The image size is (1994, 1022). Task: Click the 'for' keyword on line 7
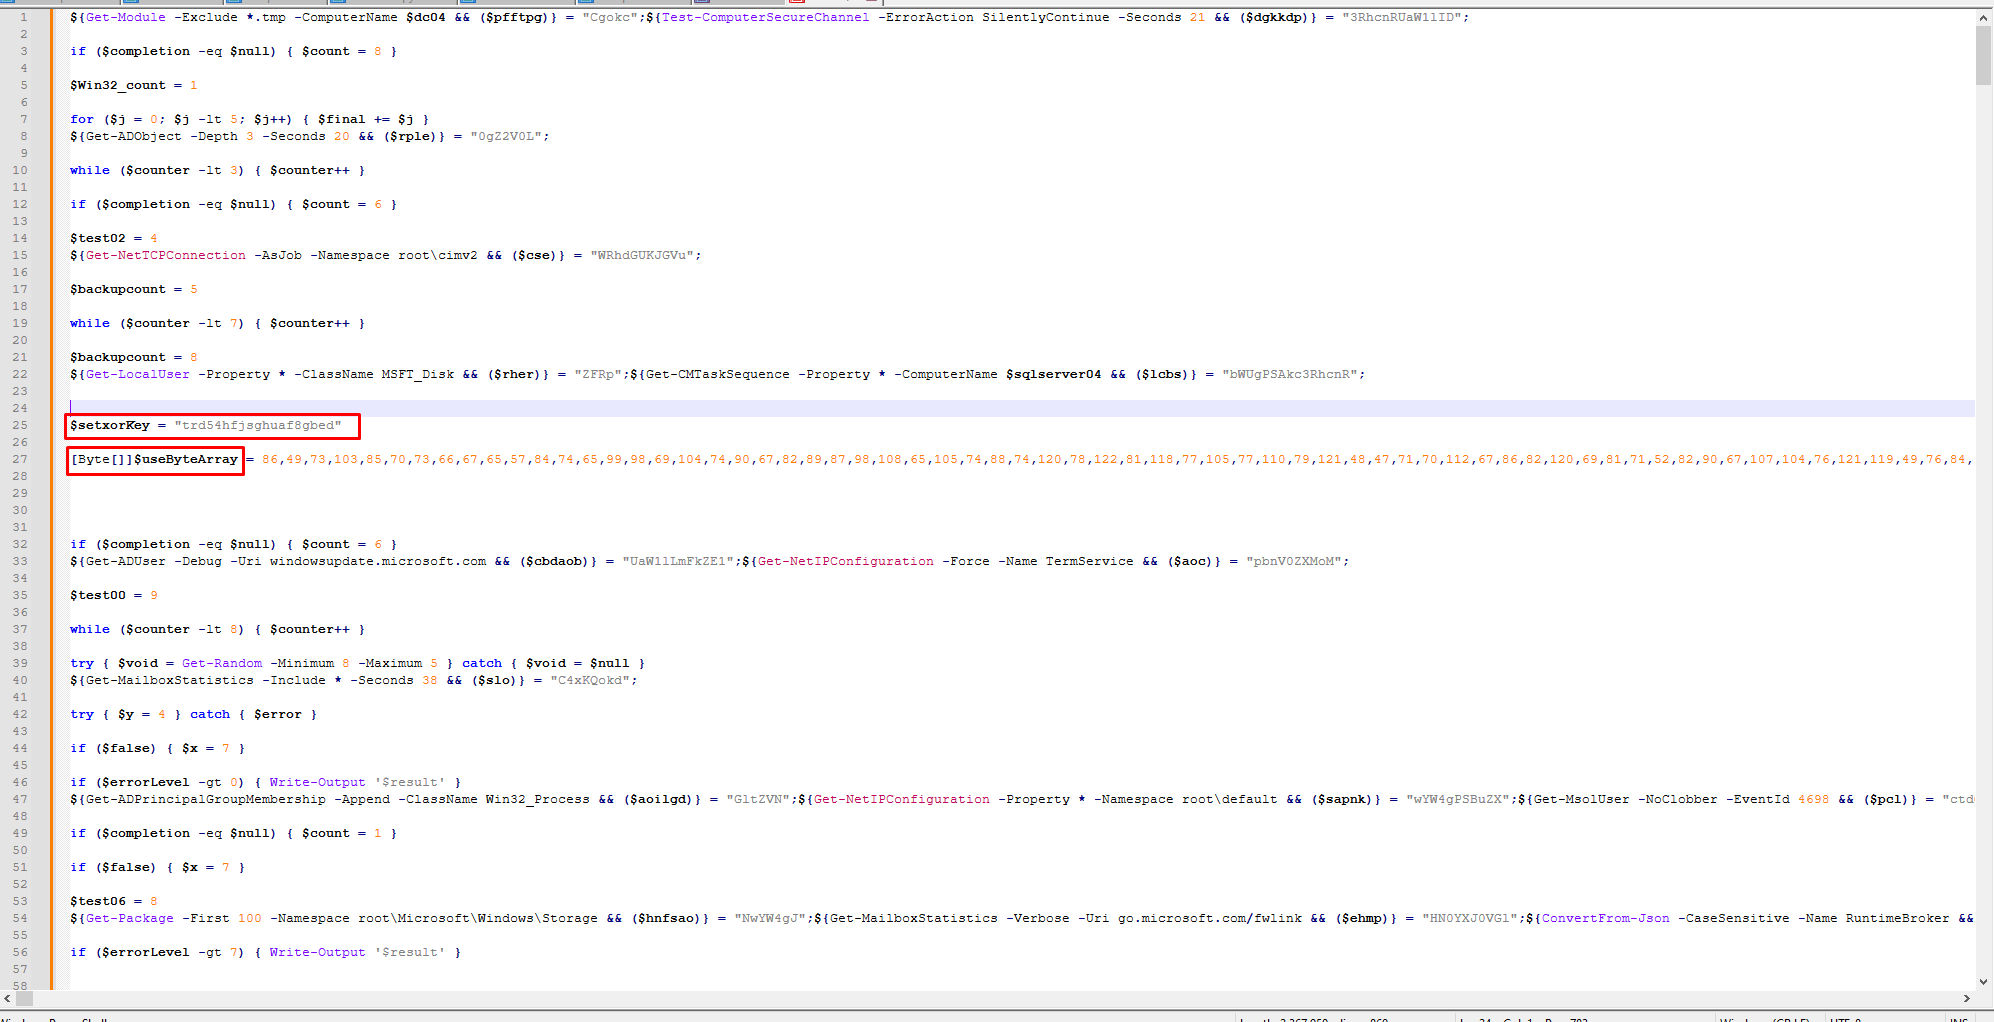[82, 119]
